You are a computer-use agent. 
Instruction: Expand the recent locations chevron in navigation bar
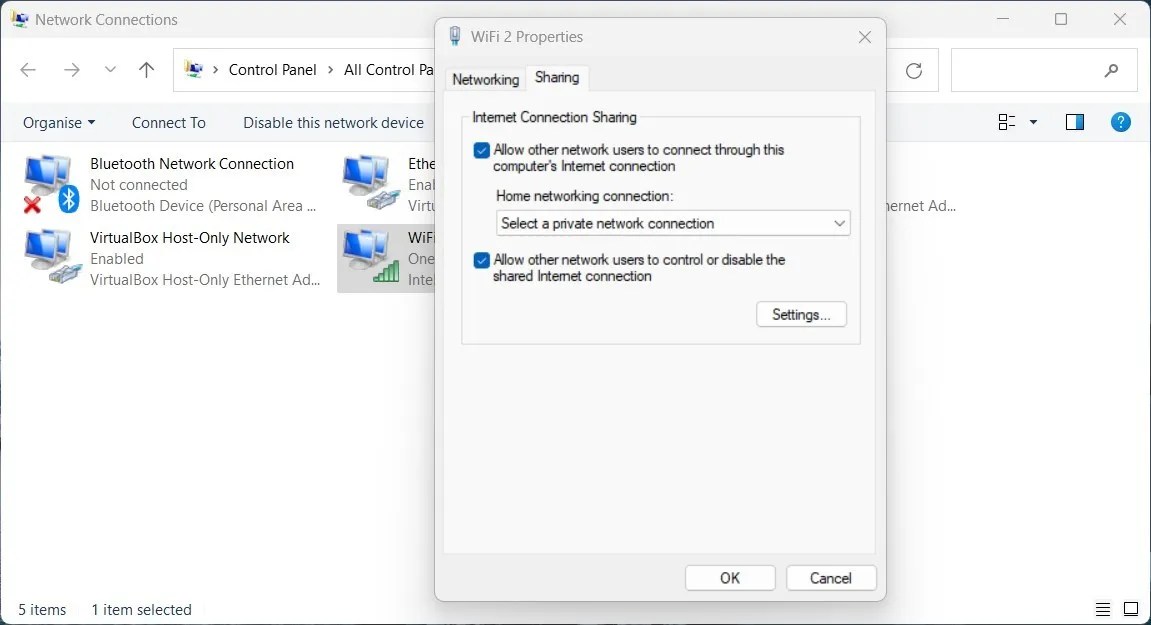110,70
